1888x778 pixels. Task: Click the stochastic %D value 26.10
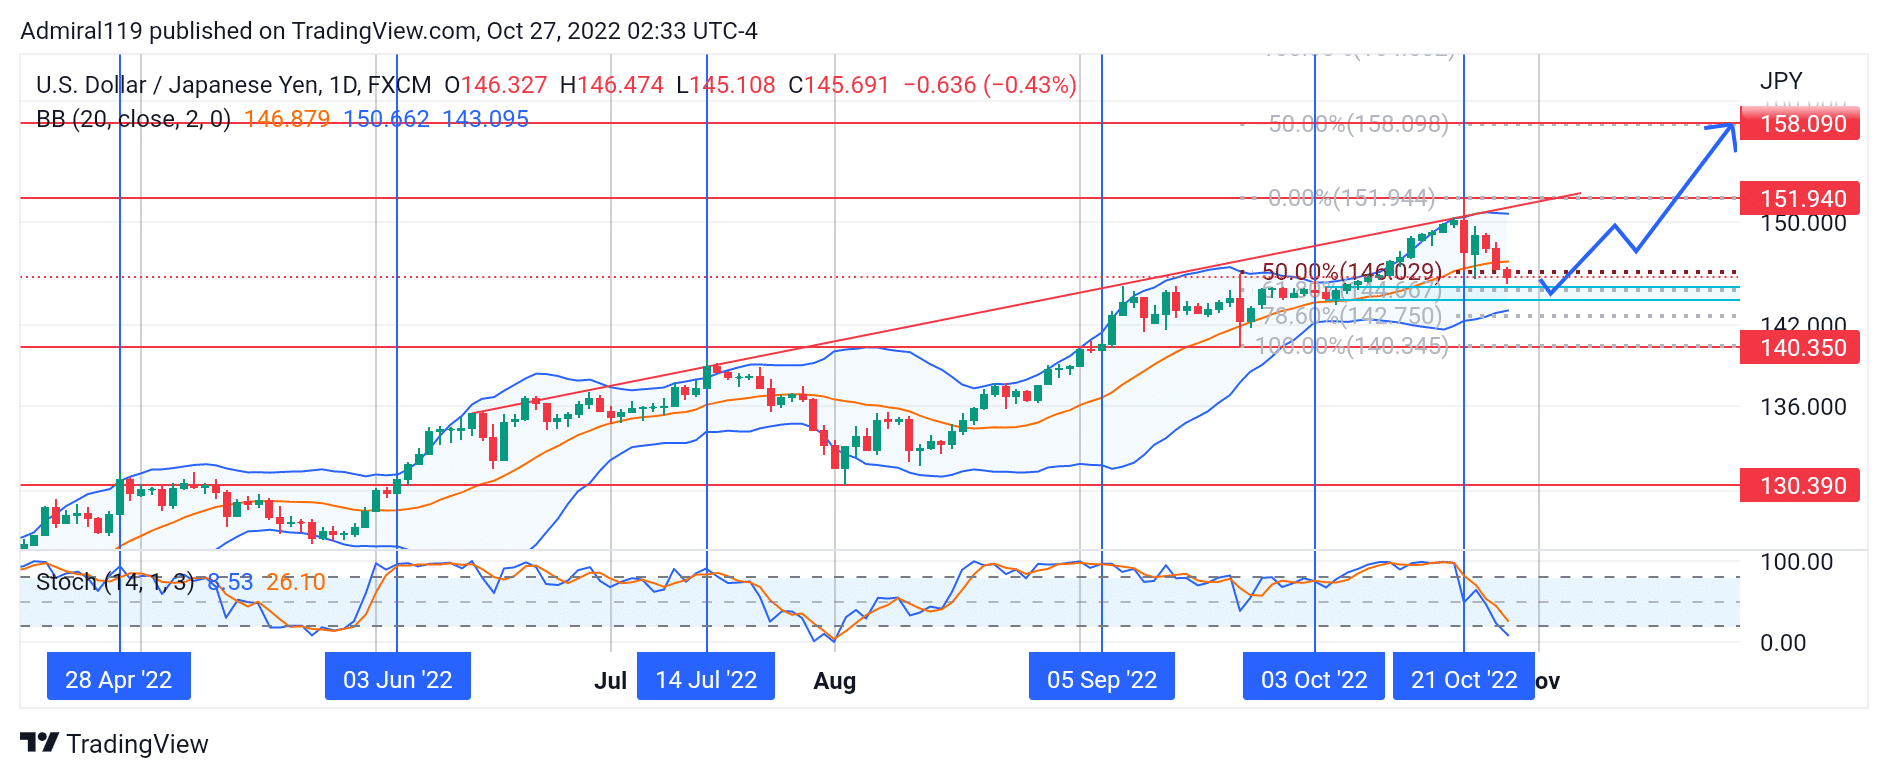[x=296, y=582]
